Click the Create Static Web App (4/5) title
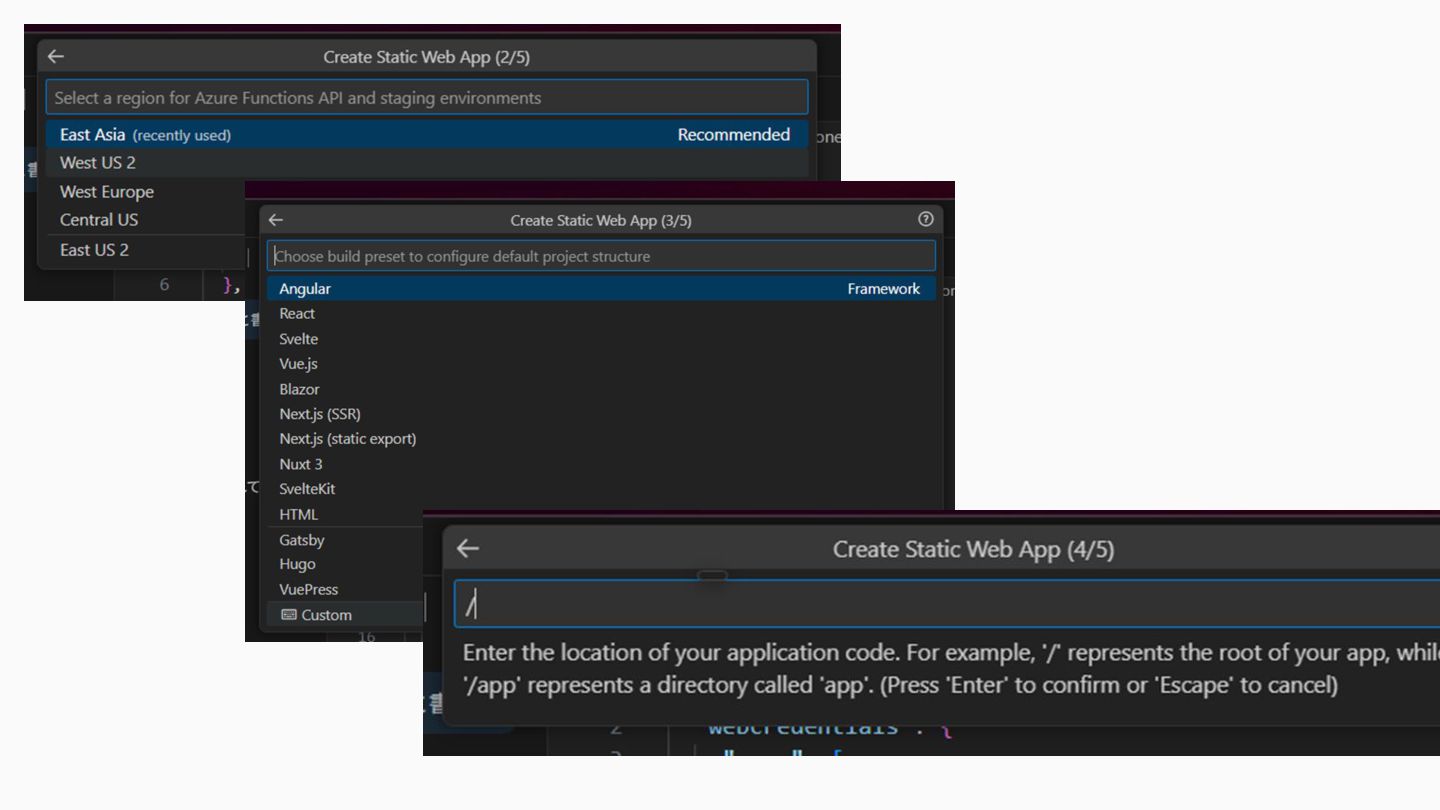This screenshot has width=1440, height=810. pyautogui.click(x=973, y=549)
